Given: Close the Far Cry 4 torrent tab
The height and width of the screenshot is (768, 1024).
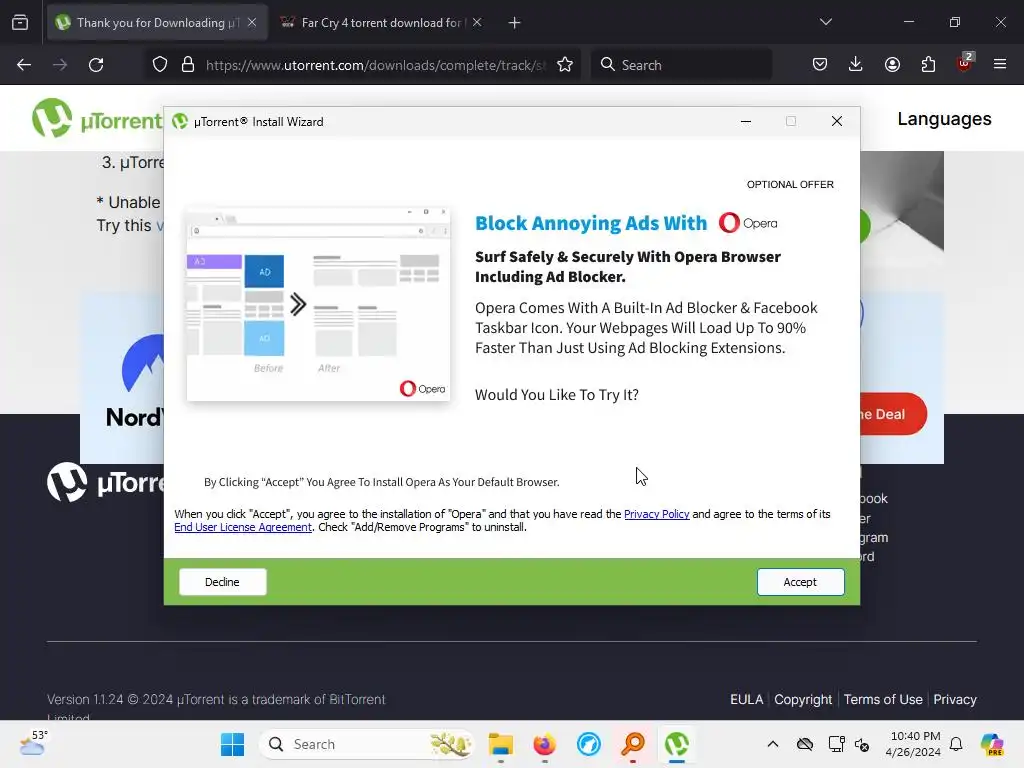Looking at the screenshot, I should click(x=477, y=22).
